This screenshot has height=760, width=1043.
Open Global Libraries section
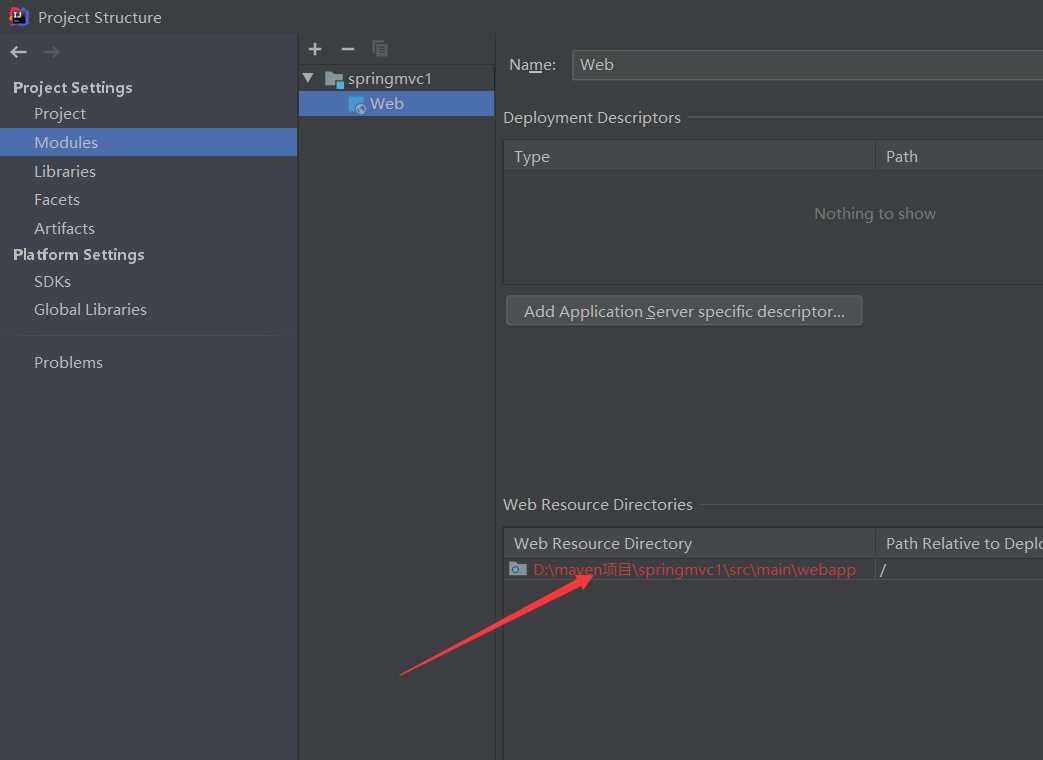click(x=90, y=309)
